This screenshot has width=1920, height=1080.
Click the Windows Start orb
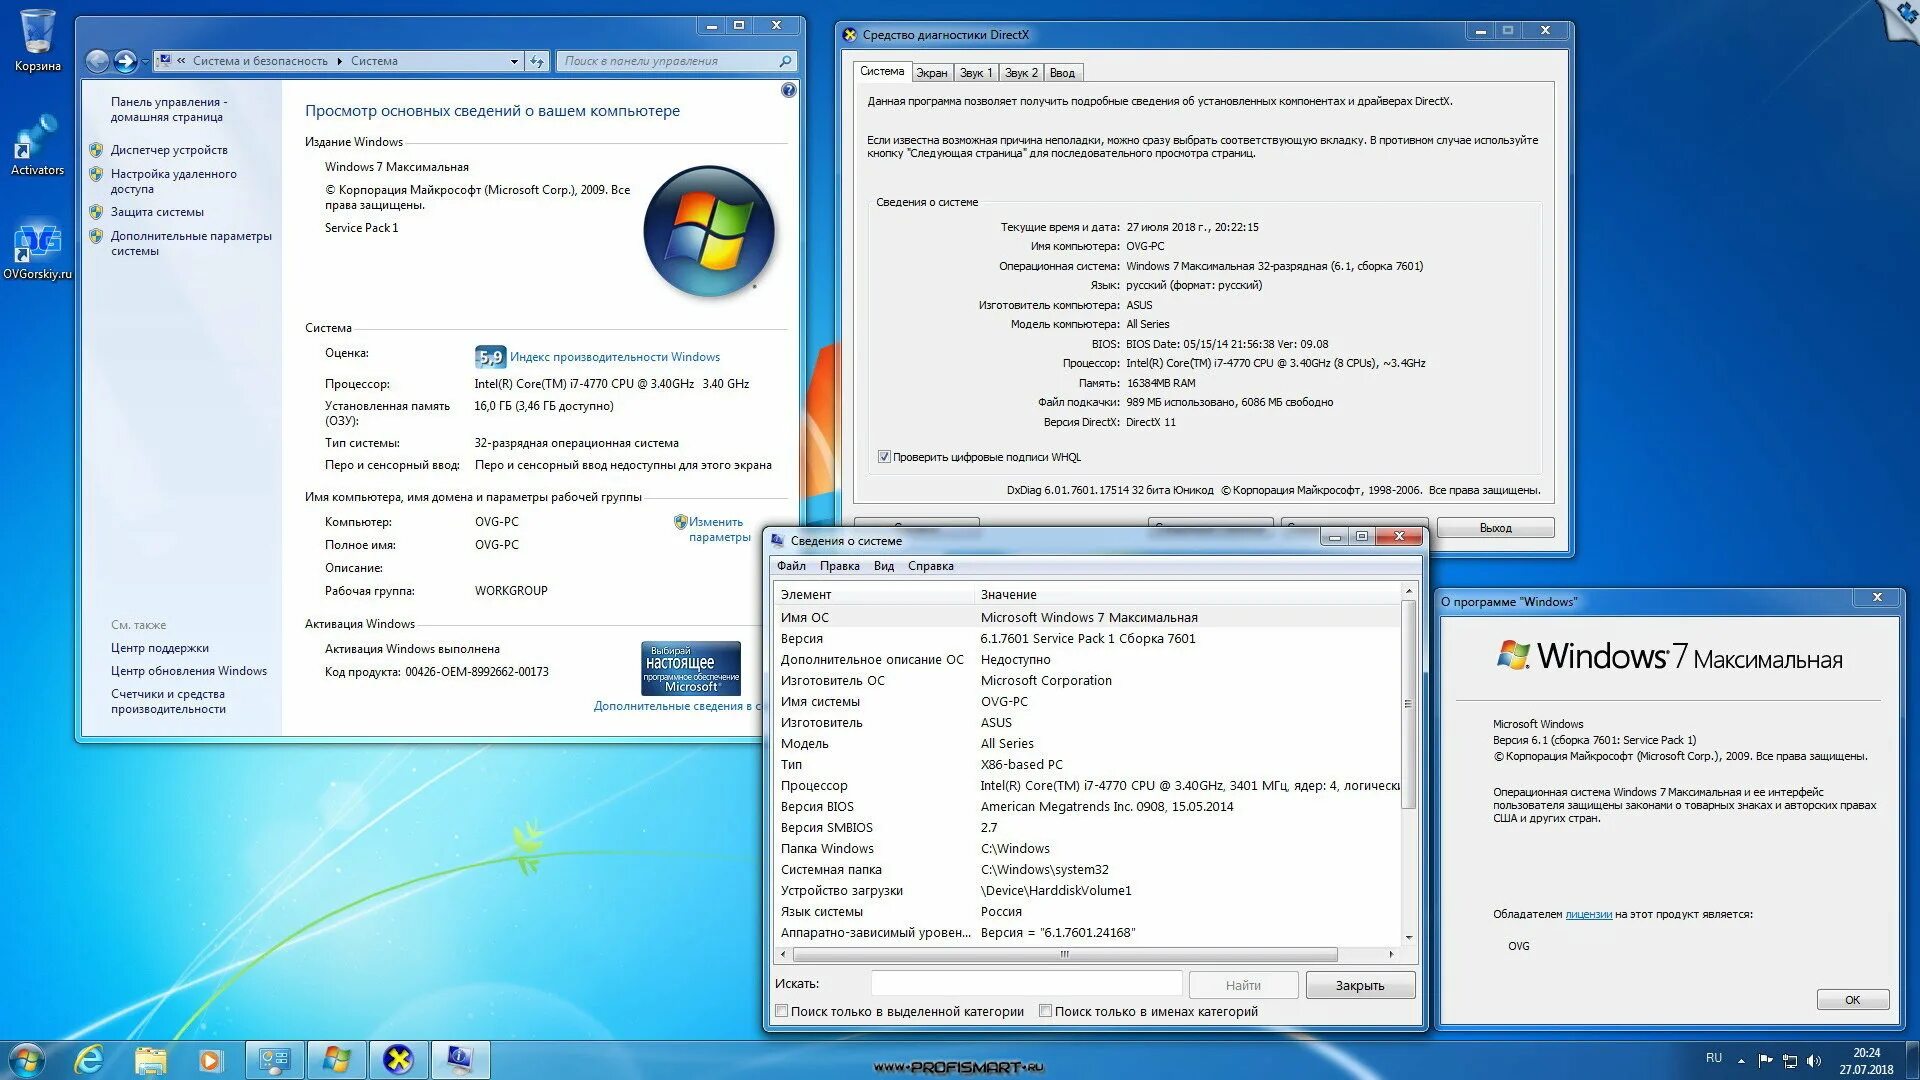tap(27, 1060)
